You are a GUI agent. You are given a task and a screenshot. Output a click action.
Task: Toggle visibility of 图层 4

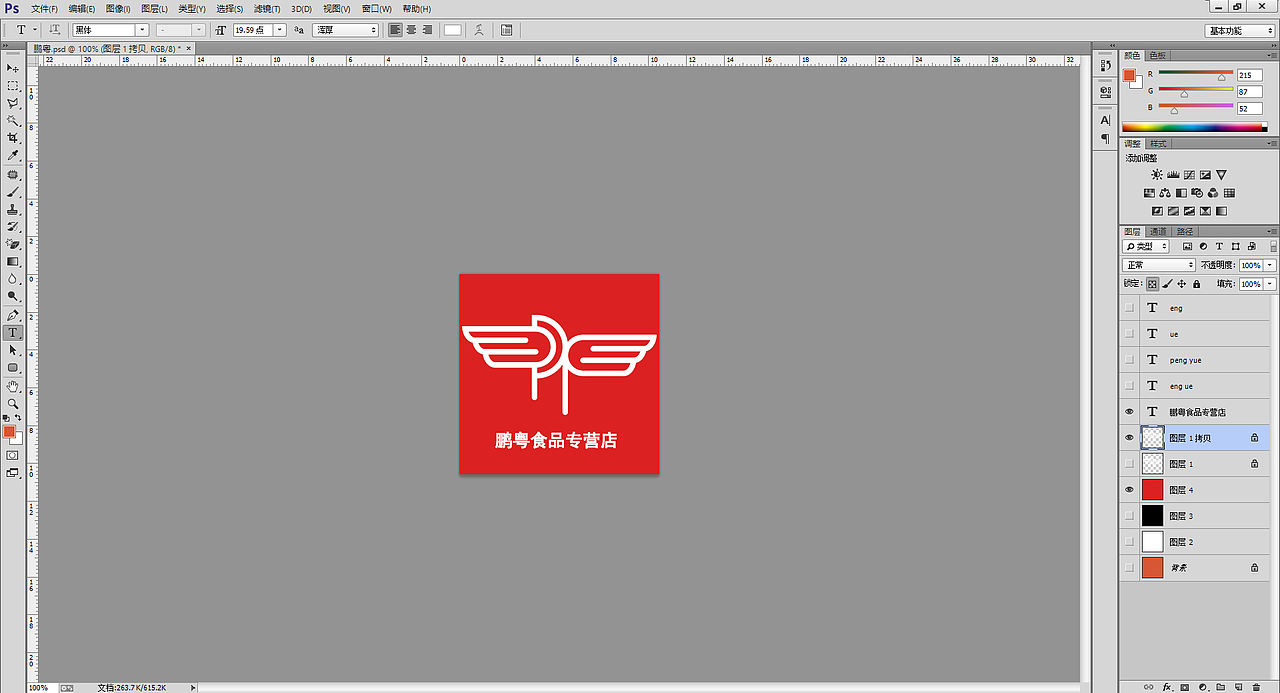(x=1129, y=489)
